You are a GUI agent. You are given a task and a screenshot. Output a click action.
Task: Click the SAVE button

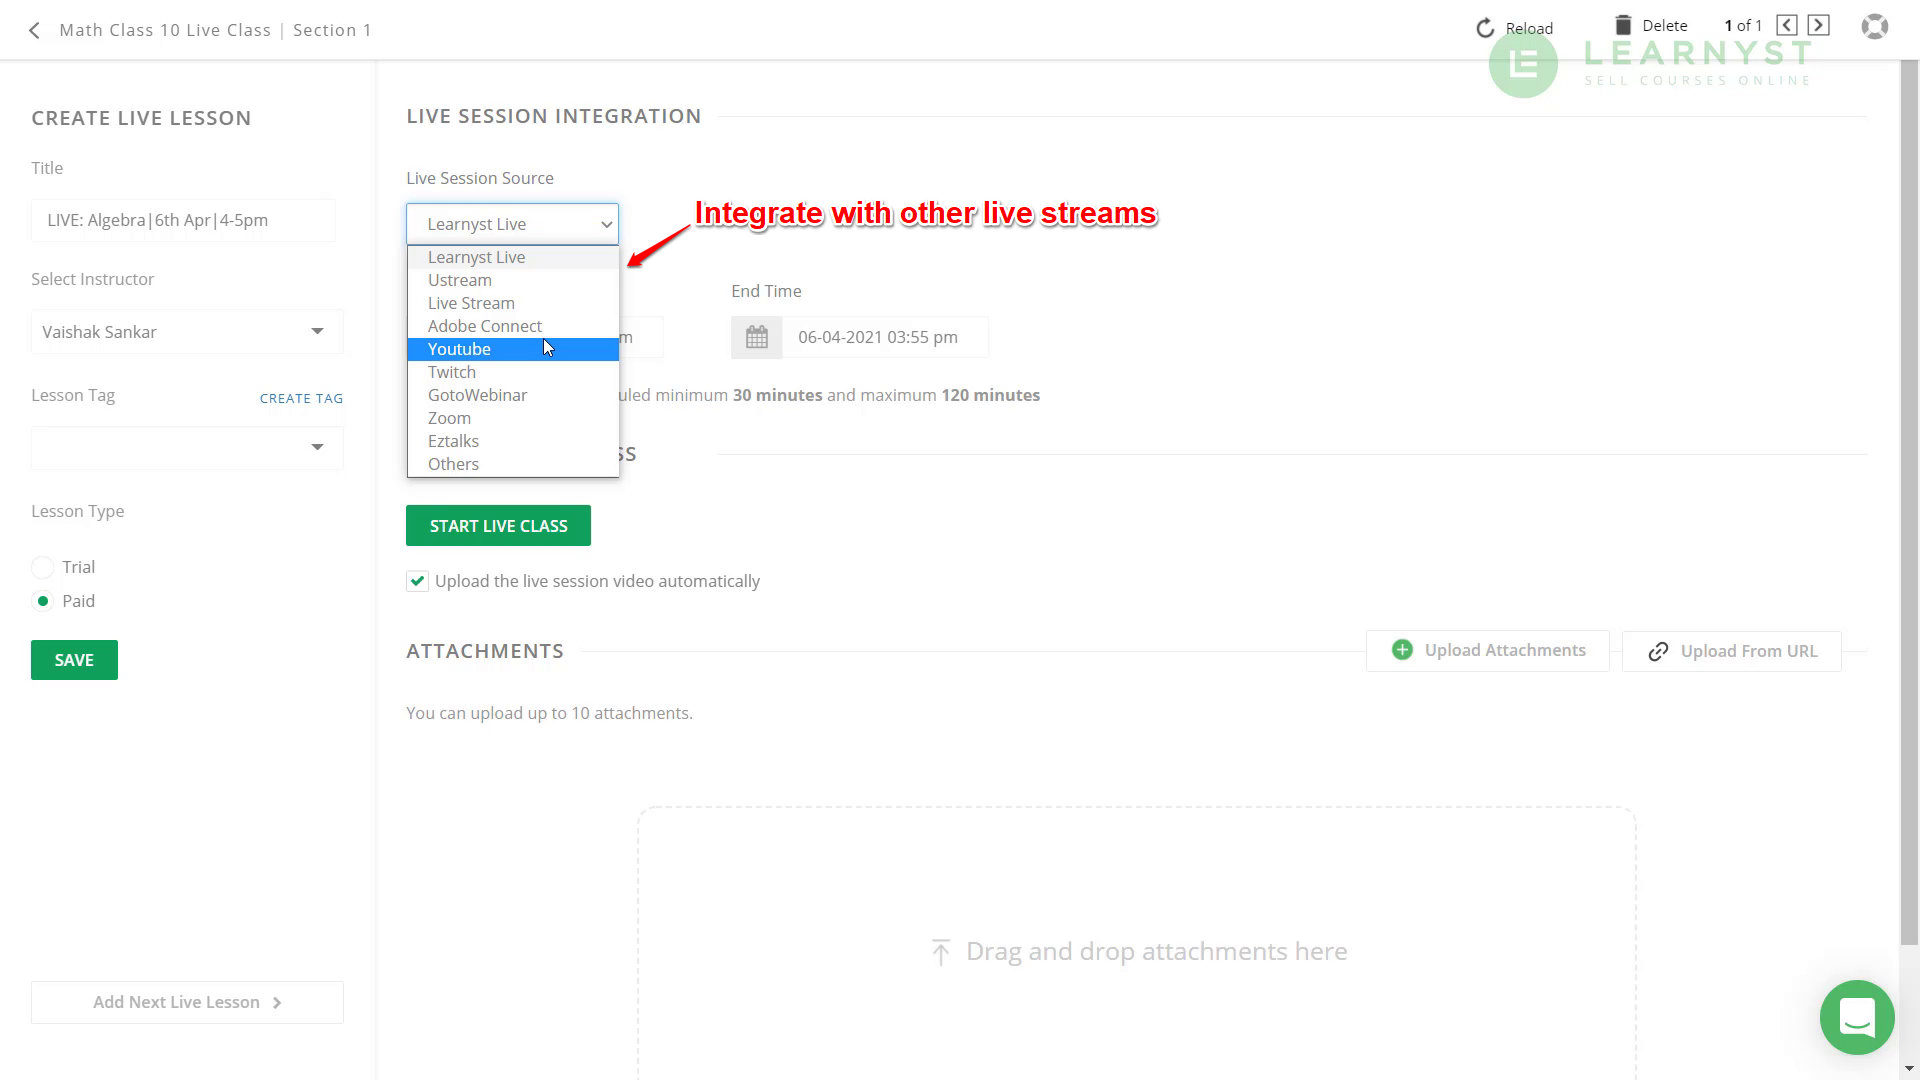coord(74,660)
